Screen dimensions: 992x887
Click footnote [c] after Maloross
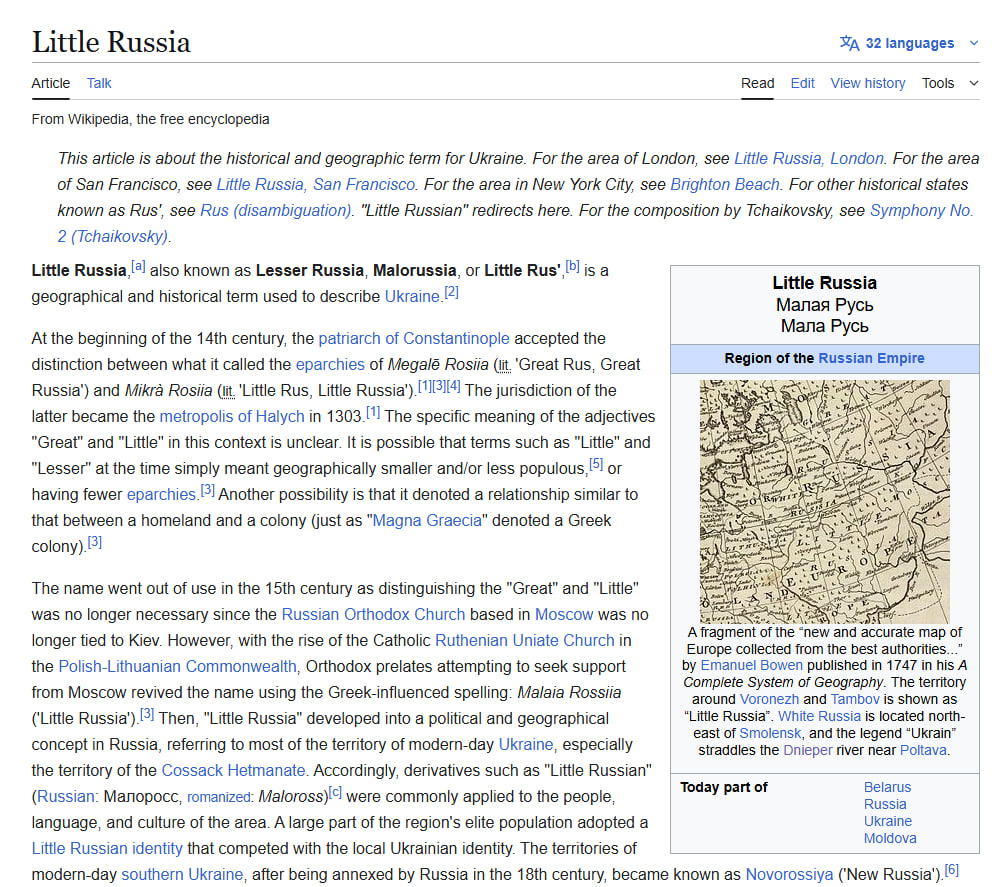(335, 792)
